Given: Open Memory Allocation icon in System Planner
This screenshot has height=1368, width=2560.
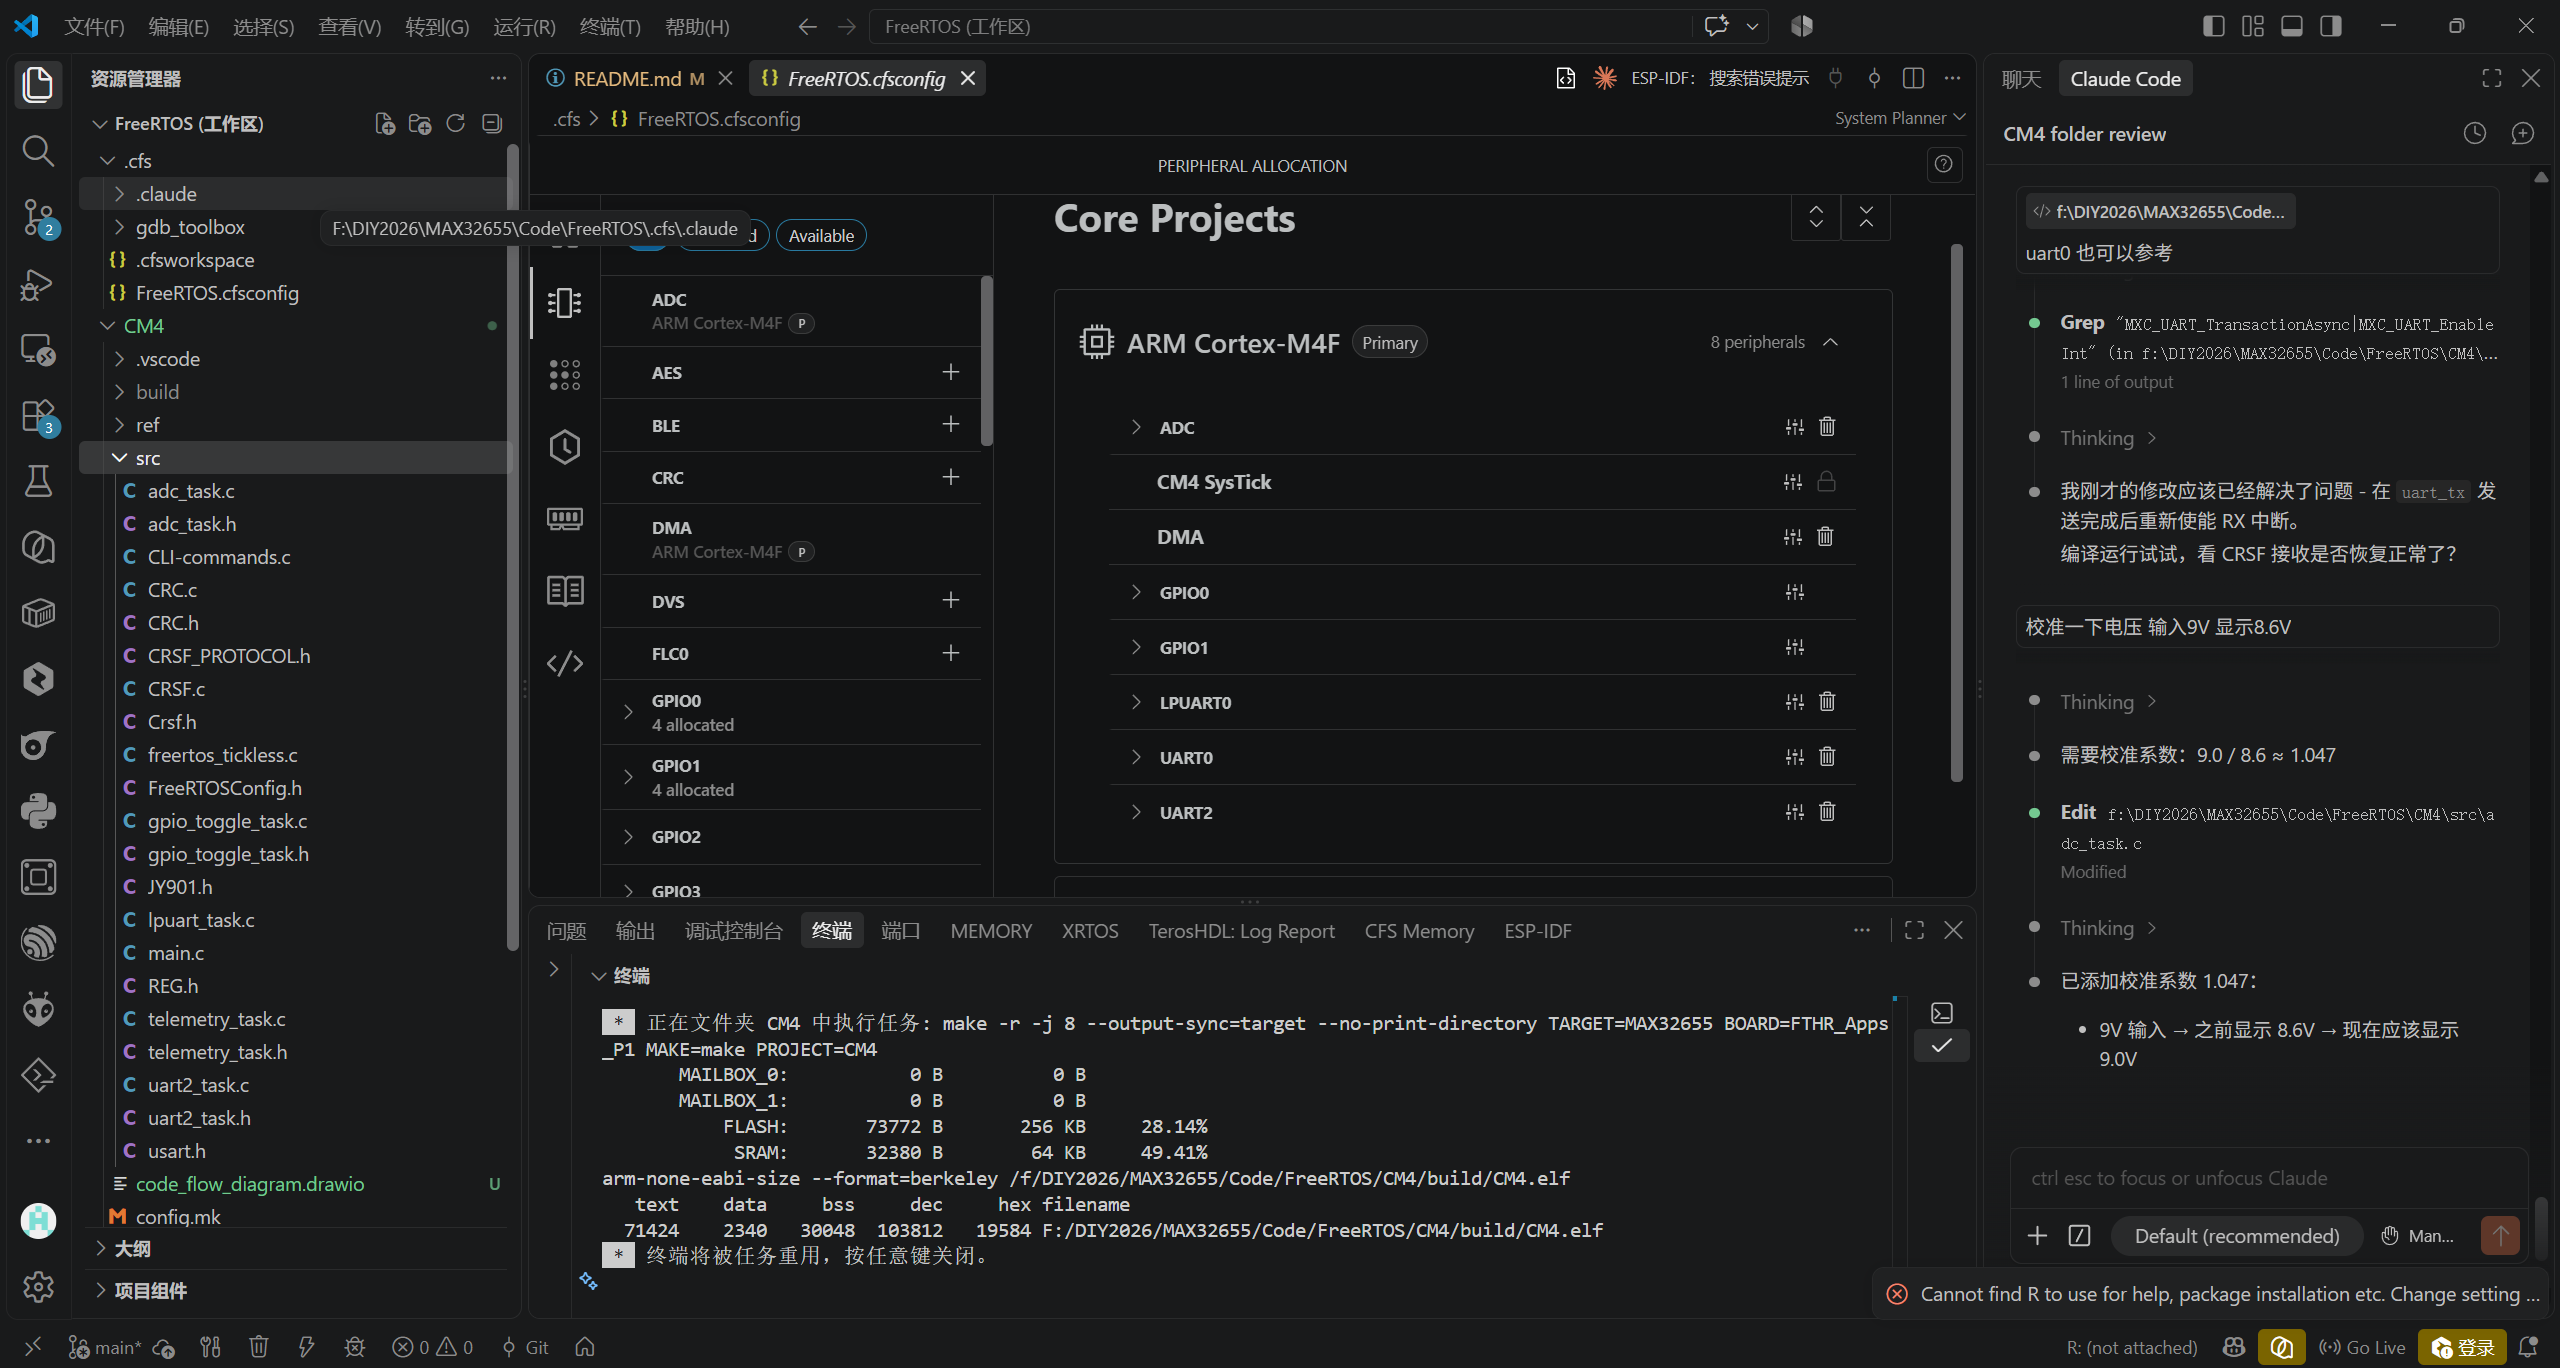Looking at the screenshot, I should coord(565,519).
